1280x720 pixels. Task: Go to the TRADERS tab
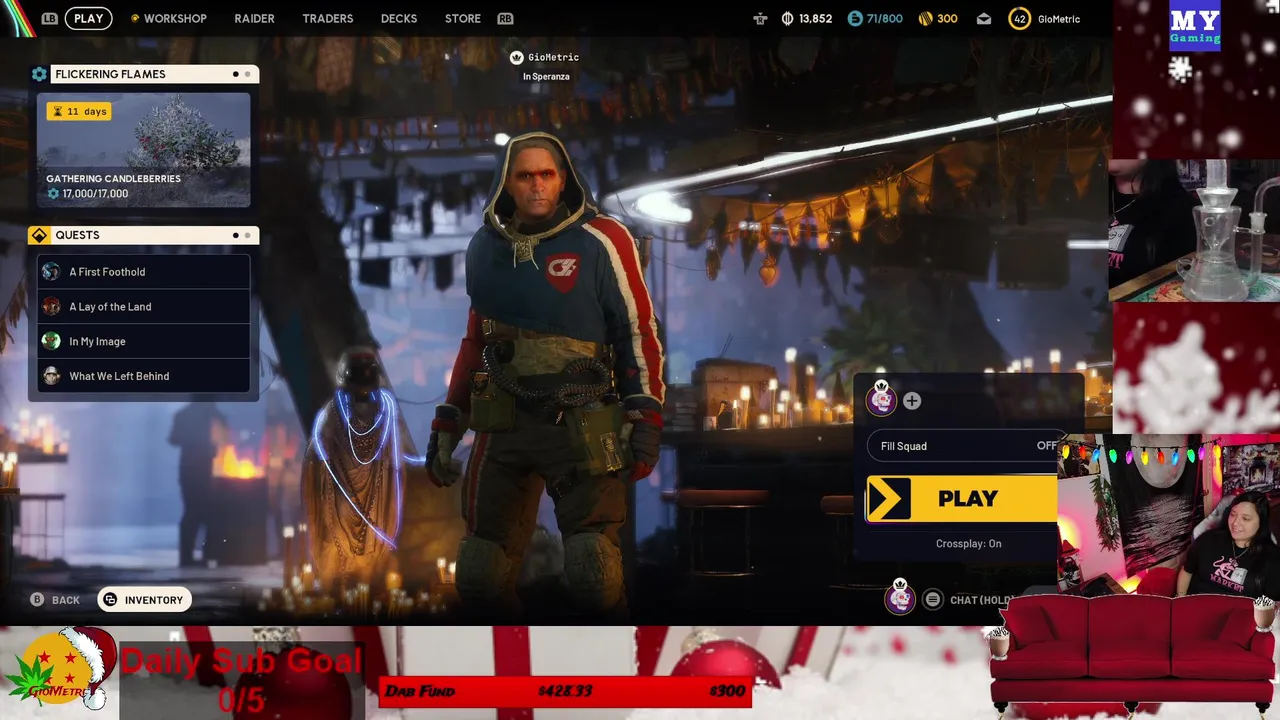(328, 18)
